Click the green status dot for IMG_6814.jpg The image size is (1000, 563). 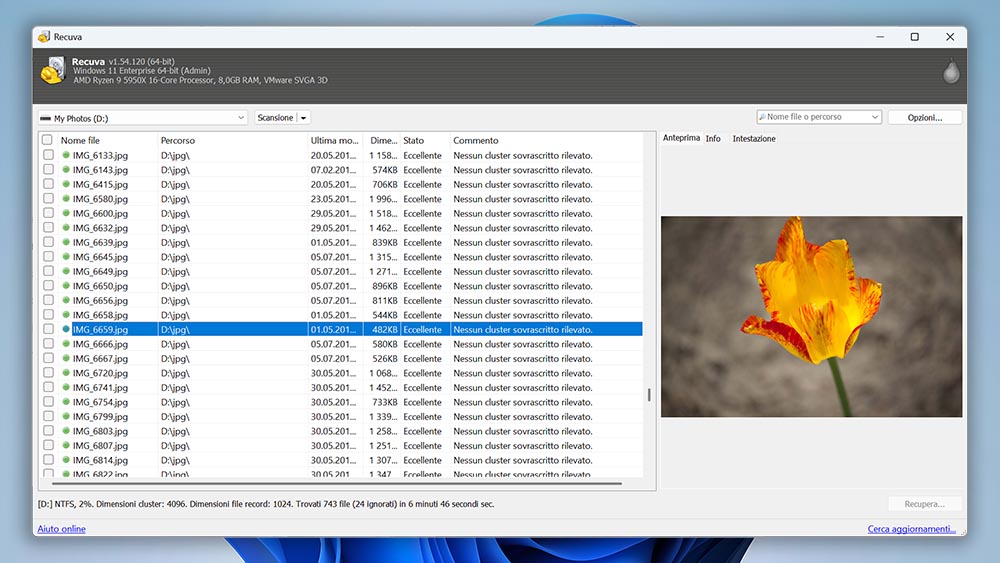[x=66, y=460]
